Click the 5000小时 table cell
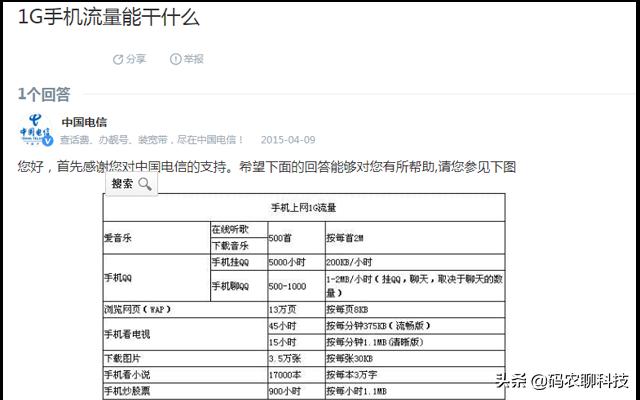This screenshot has height=400, width=640. (x=296, y=262)
